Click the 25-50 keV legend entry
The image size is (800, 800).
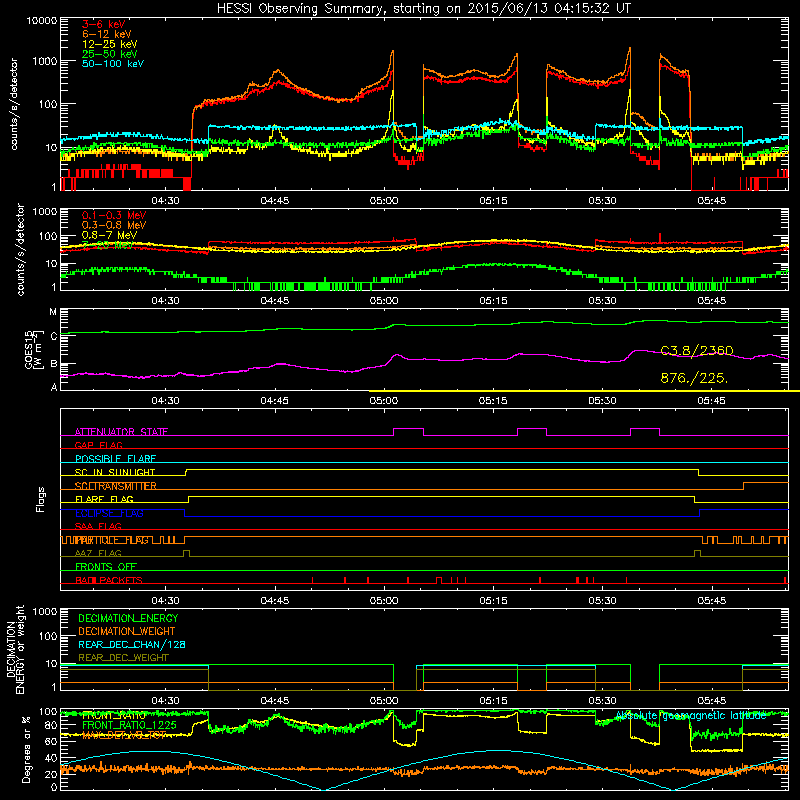pos(109,54)
